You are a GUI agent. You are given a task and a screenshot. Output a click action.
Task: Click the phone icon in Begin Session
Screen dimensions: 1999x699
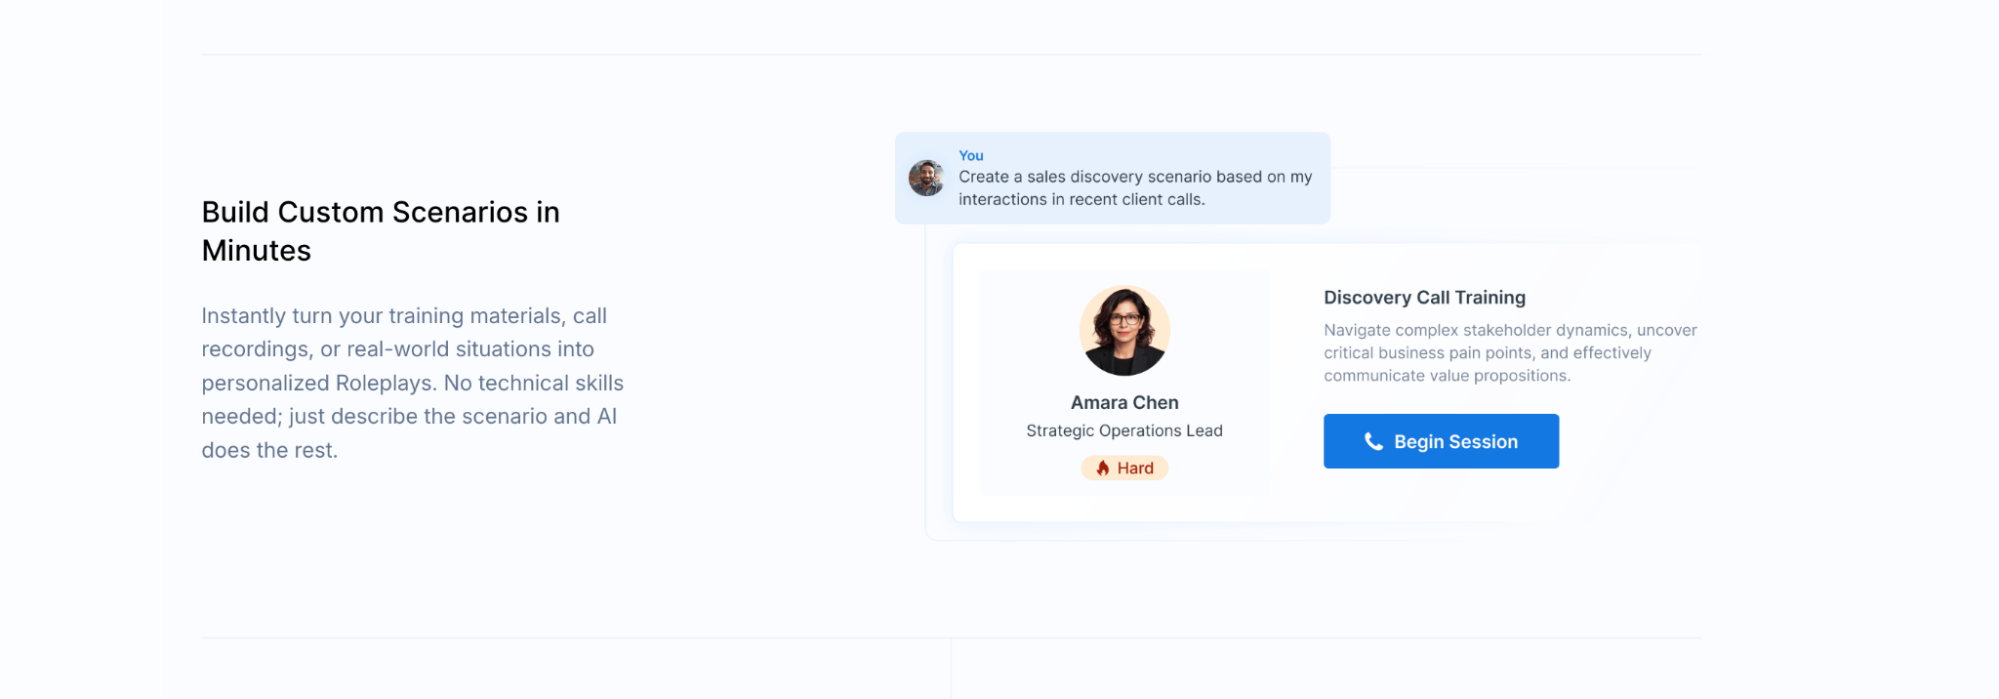[1374, 441]
